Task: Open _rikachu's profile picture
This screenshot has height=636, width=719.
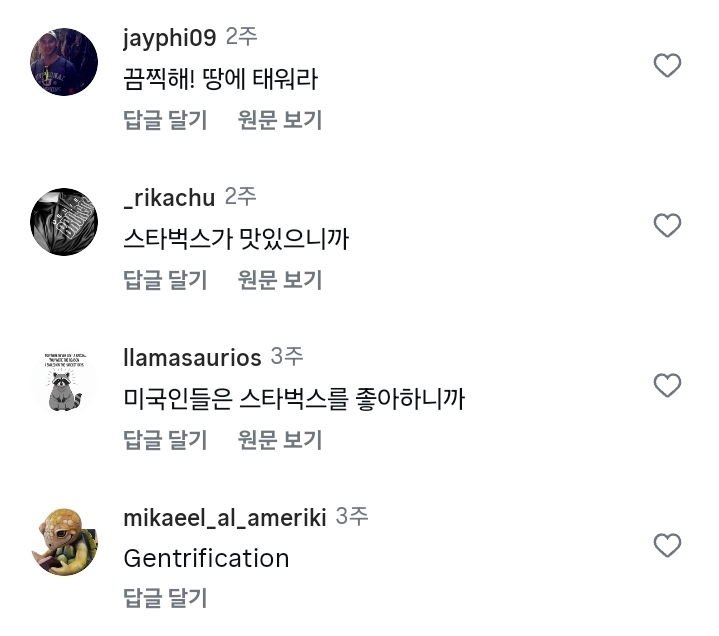Action: [64, 222]
